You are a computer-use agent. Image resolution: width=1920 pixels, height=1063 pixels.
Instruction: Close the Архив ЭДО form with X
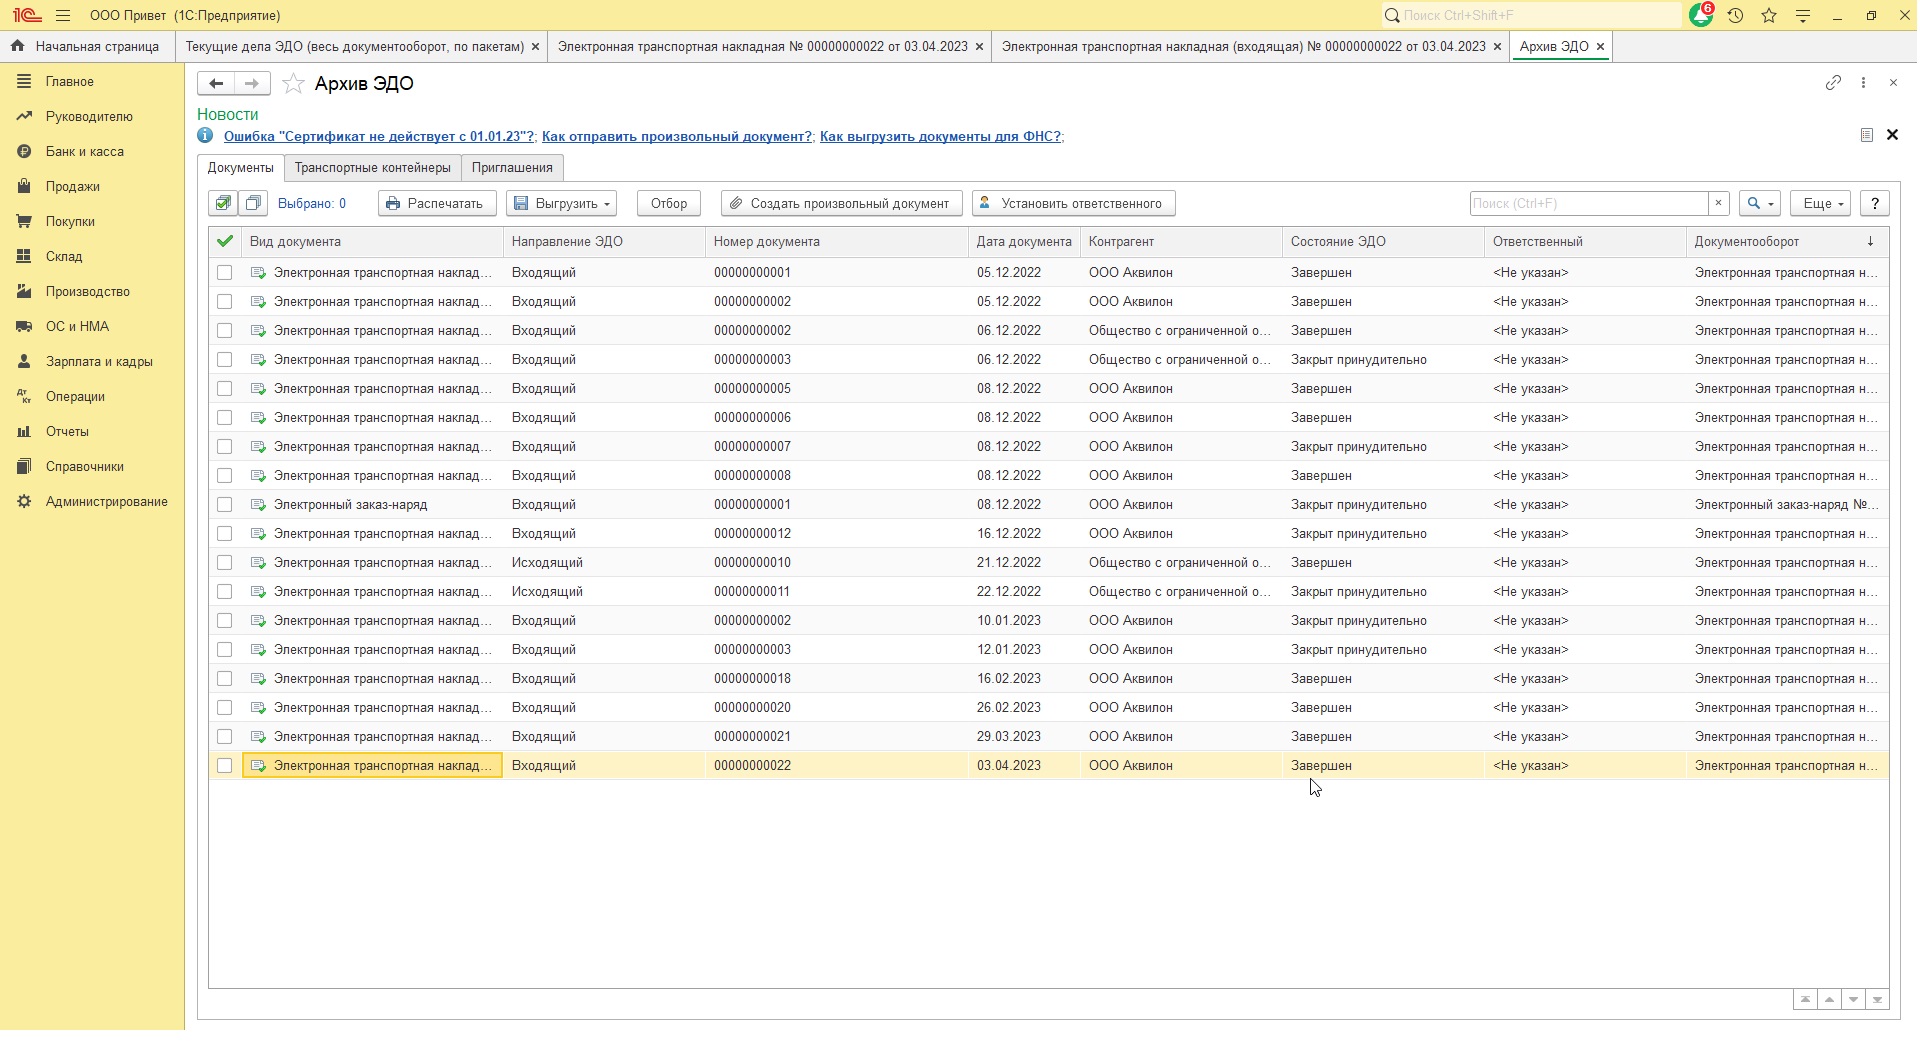[x=1893, y=83]
